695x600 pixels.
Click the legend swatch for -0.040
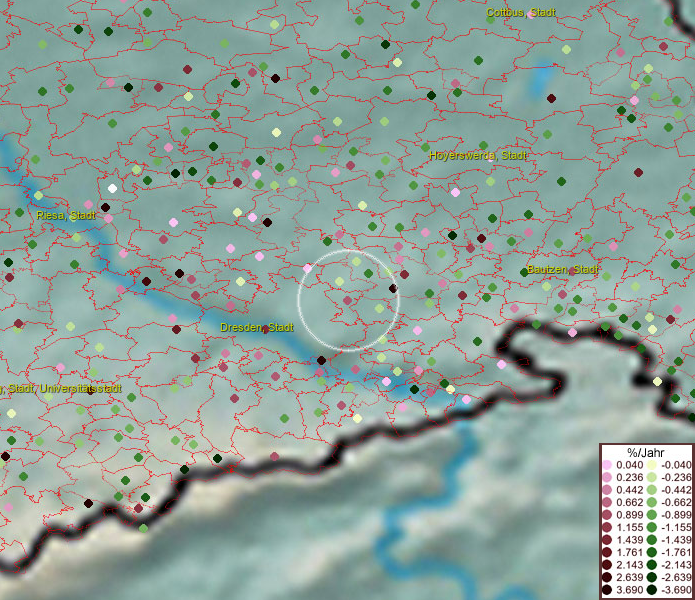click(652, 465)
